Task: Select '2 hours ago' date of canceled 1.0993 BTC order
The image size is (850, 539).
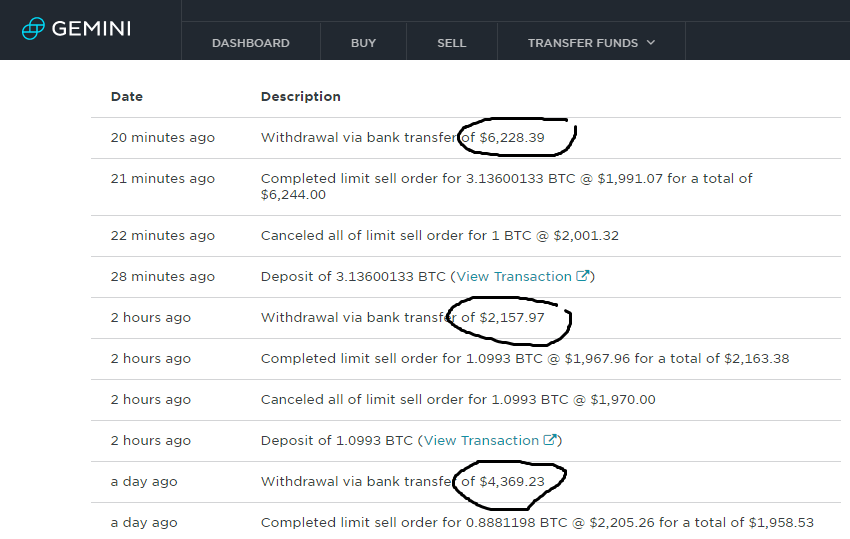Action: (151, 400)
